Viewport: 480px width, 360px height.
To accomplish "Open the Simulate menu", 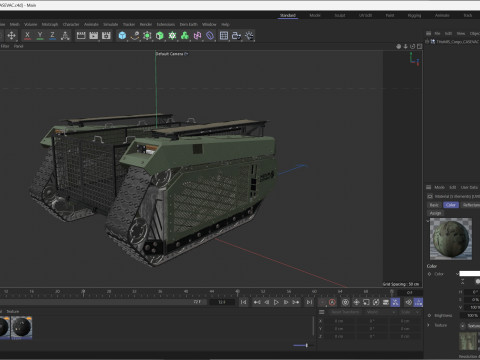I will pyautogui.click(x=111, y=24).
